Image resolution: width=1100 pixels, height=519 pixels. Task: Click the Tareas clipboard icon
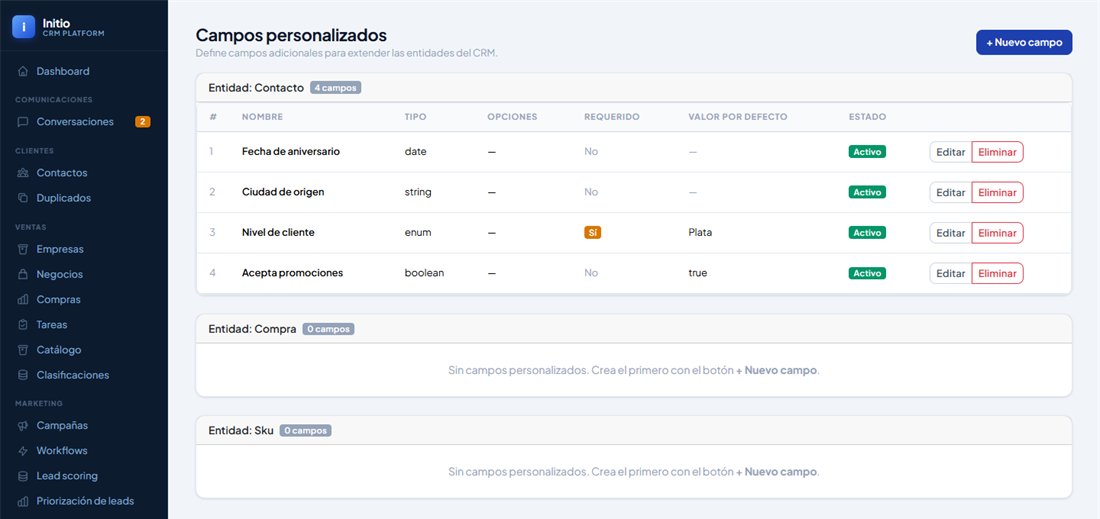23,325
